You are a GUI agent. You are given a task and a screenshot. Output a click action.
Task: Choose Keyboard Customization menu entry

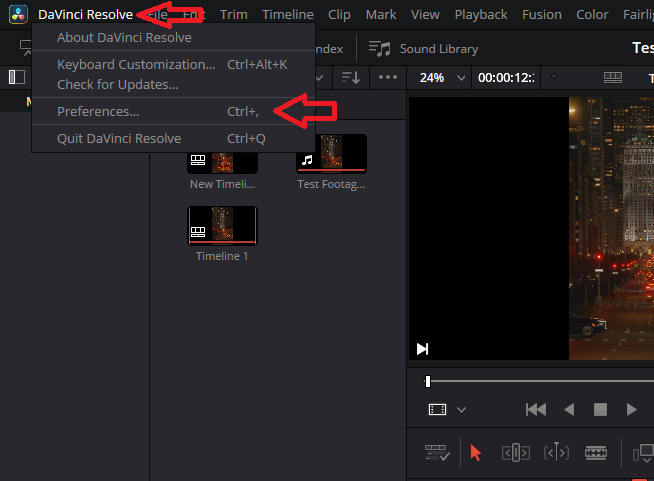click(x=136, y=64)
